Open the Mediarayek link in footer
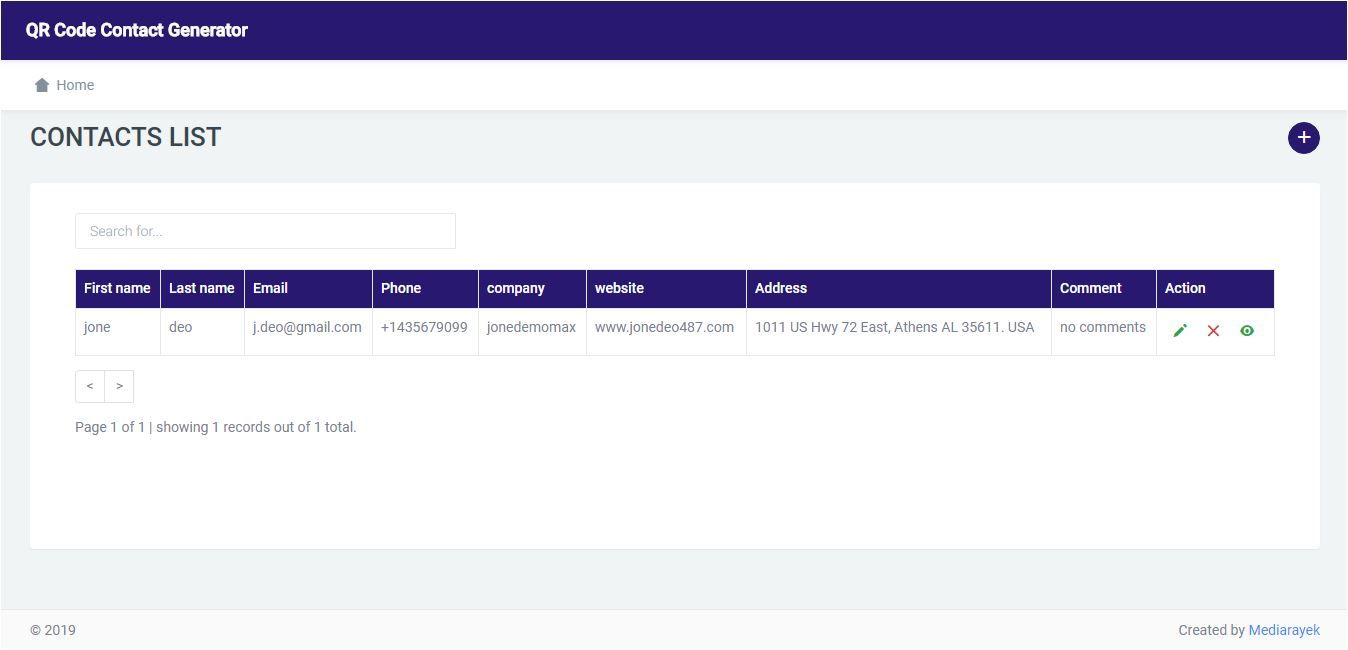 click(1284, 630)
